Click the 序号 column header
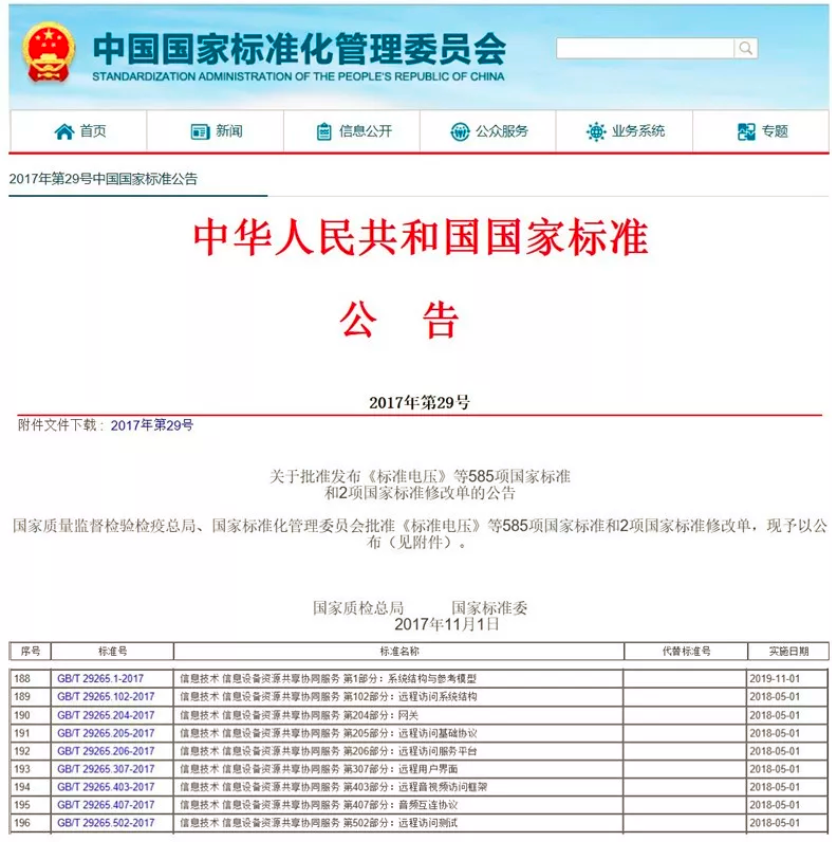The height and width of the screenshot is (843, 832). coord(30,651)
